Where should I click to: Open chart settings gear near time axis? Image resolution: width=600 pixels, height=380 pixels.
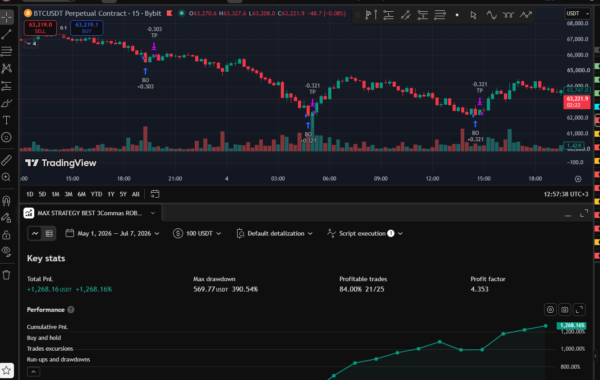(x=578, y=179)
